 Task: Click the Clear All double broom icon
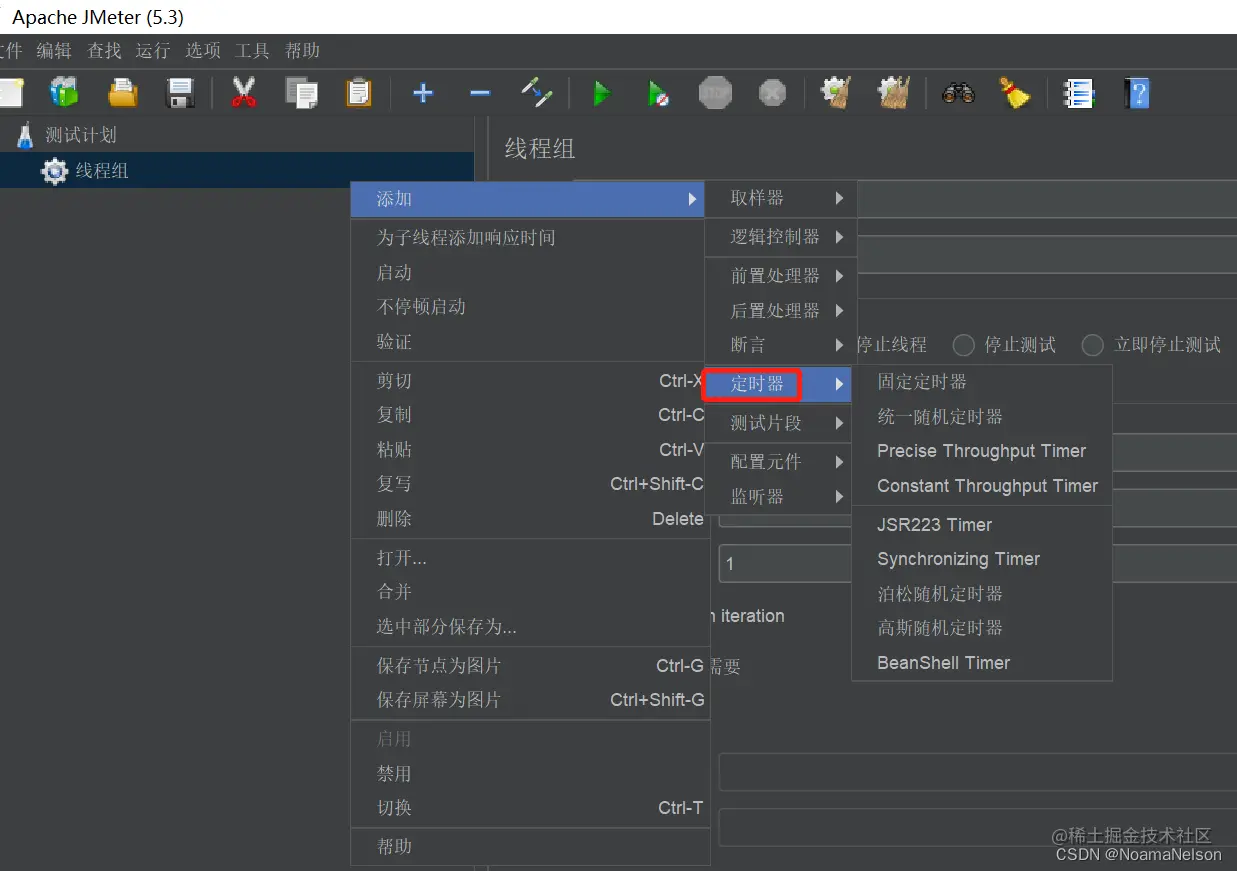pyautogui.click(x=894, y=94)
